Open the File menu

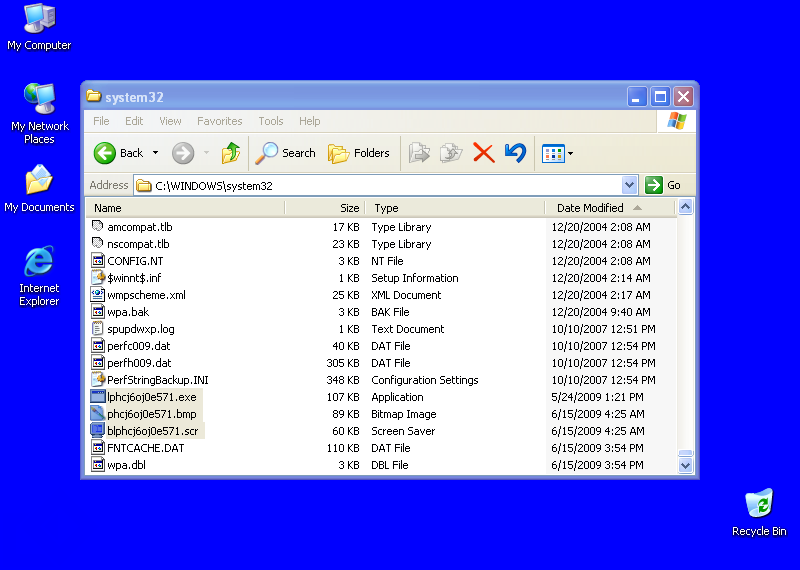(x=101, y=121)
